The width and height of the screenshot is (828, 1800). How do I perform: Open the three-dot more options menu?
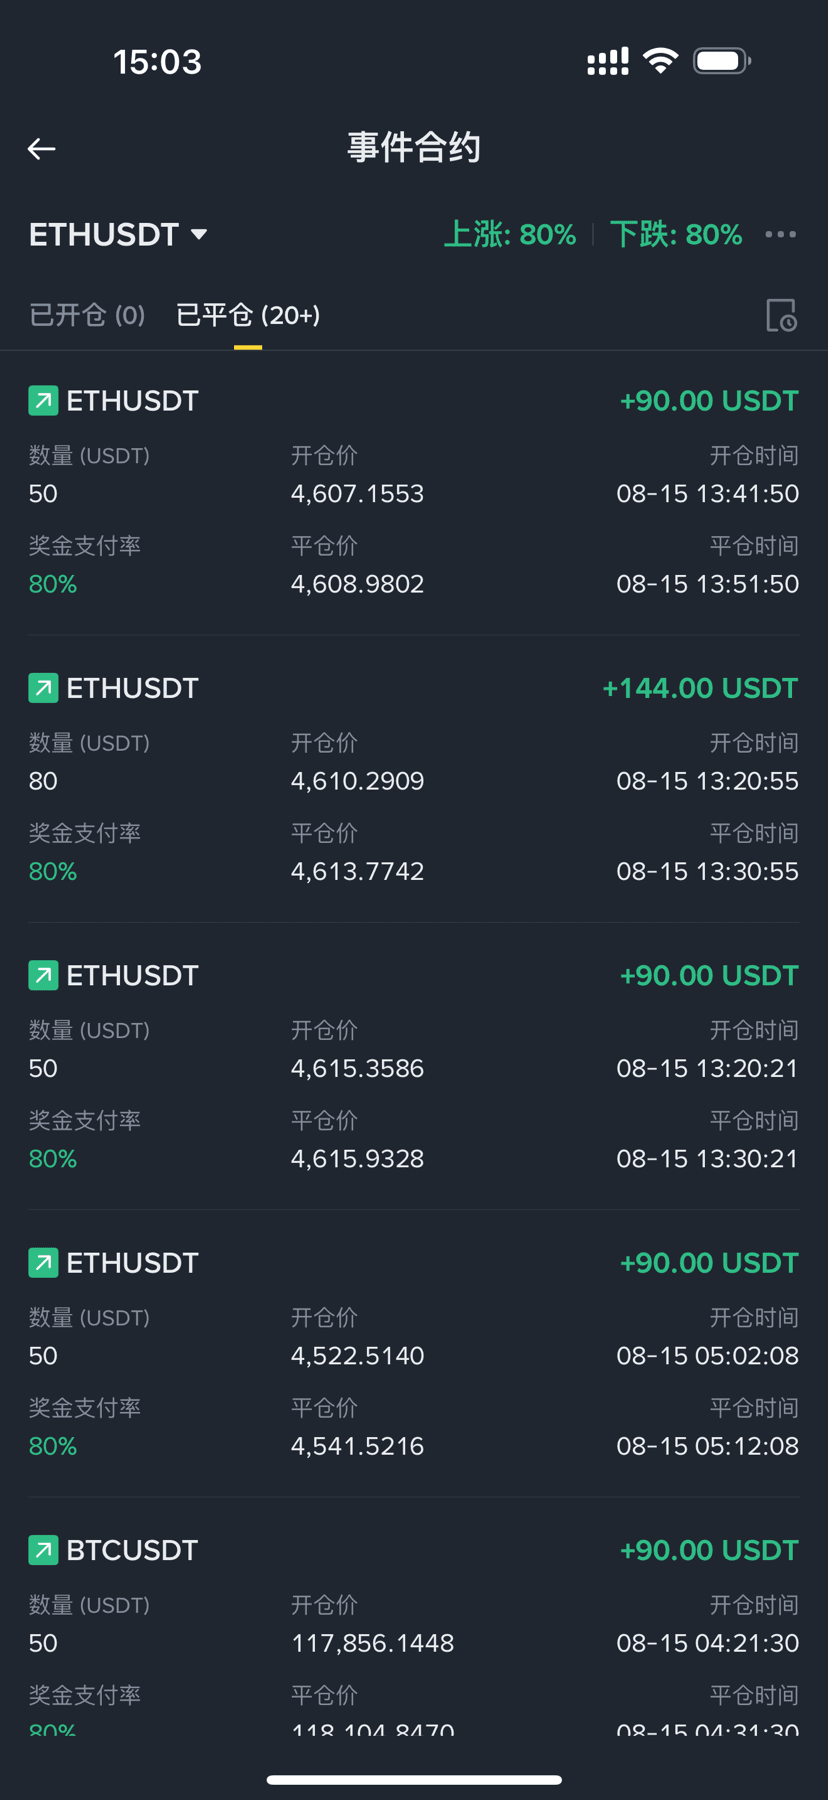tap(780, 234)
